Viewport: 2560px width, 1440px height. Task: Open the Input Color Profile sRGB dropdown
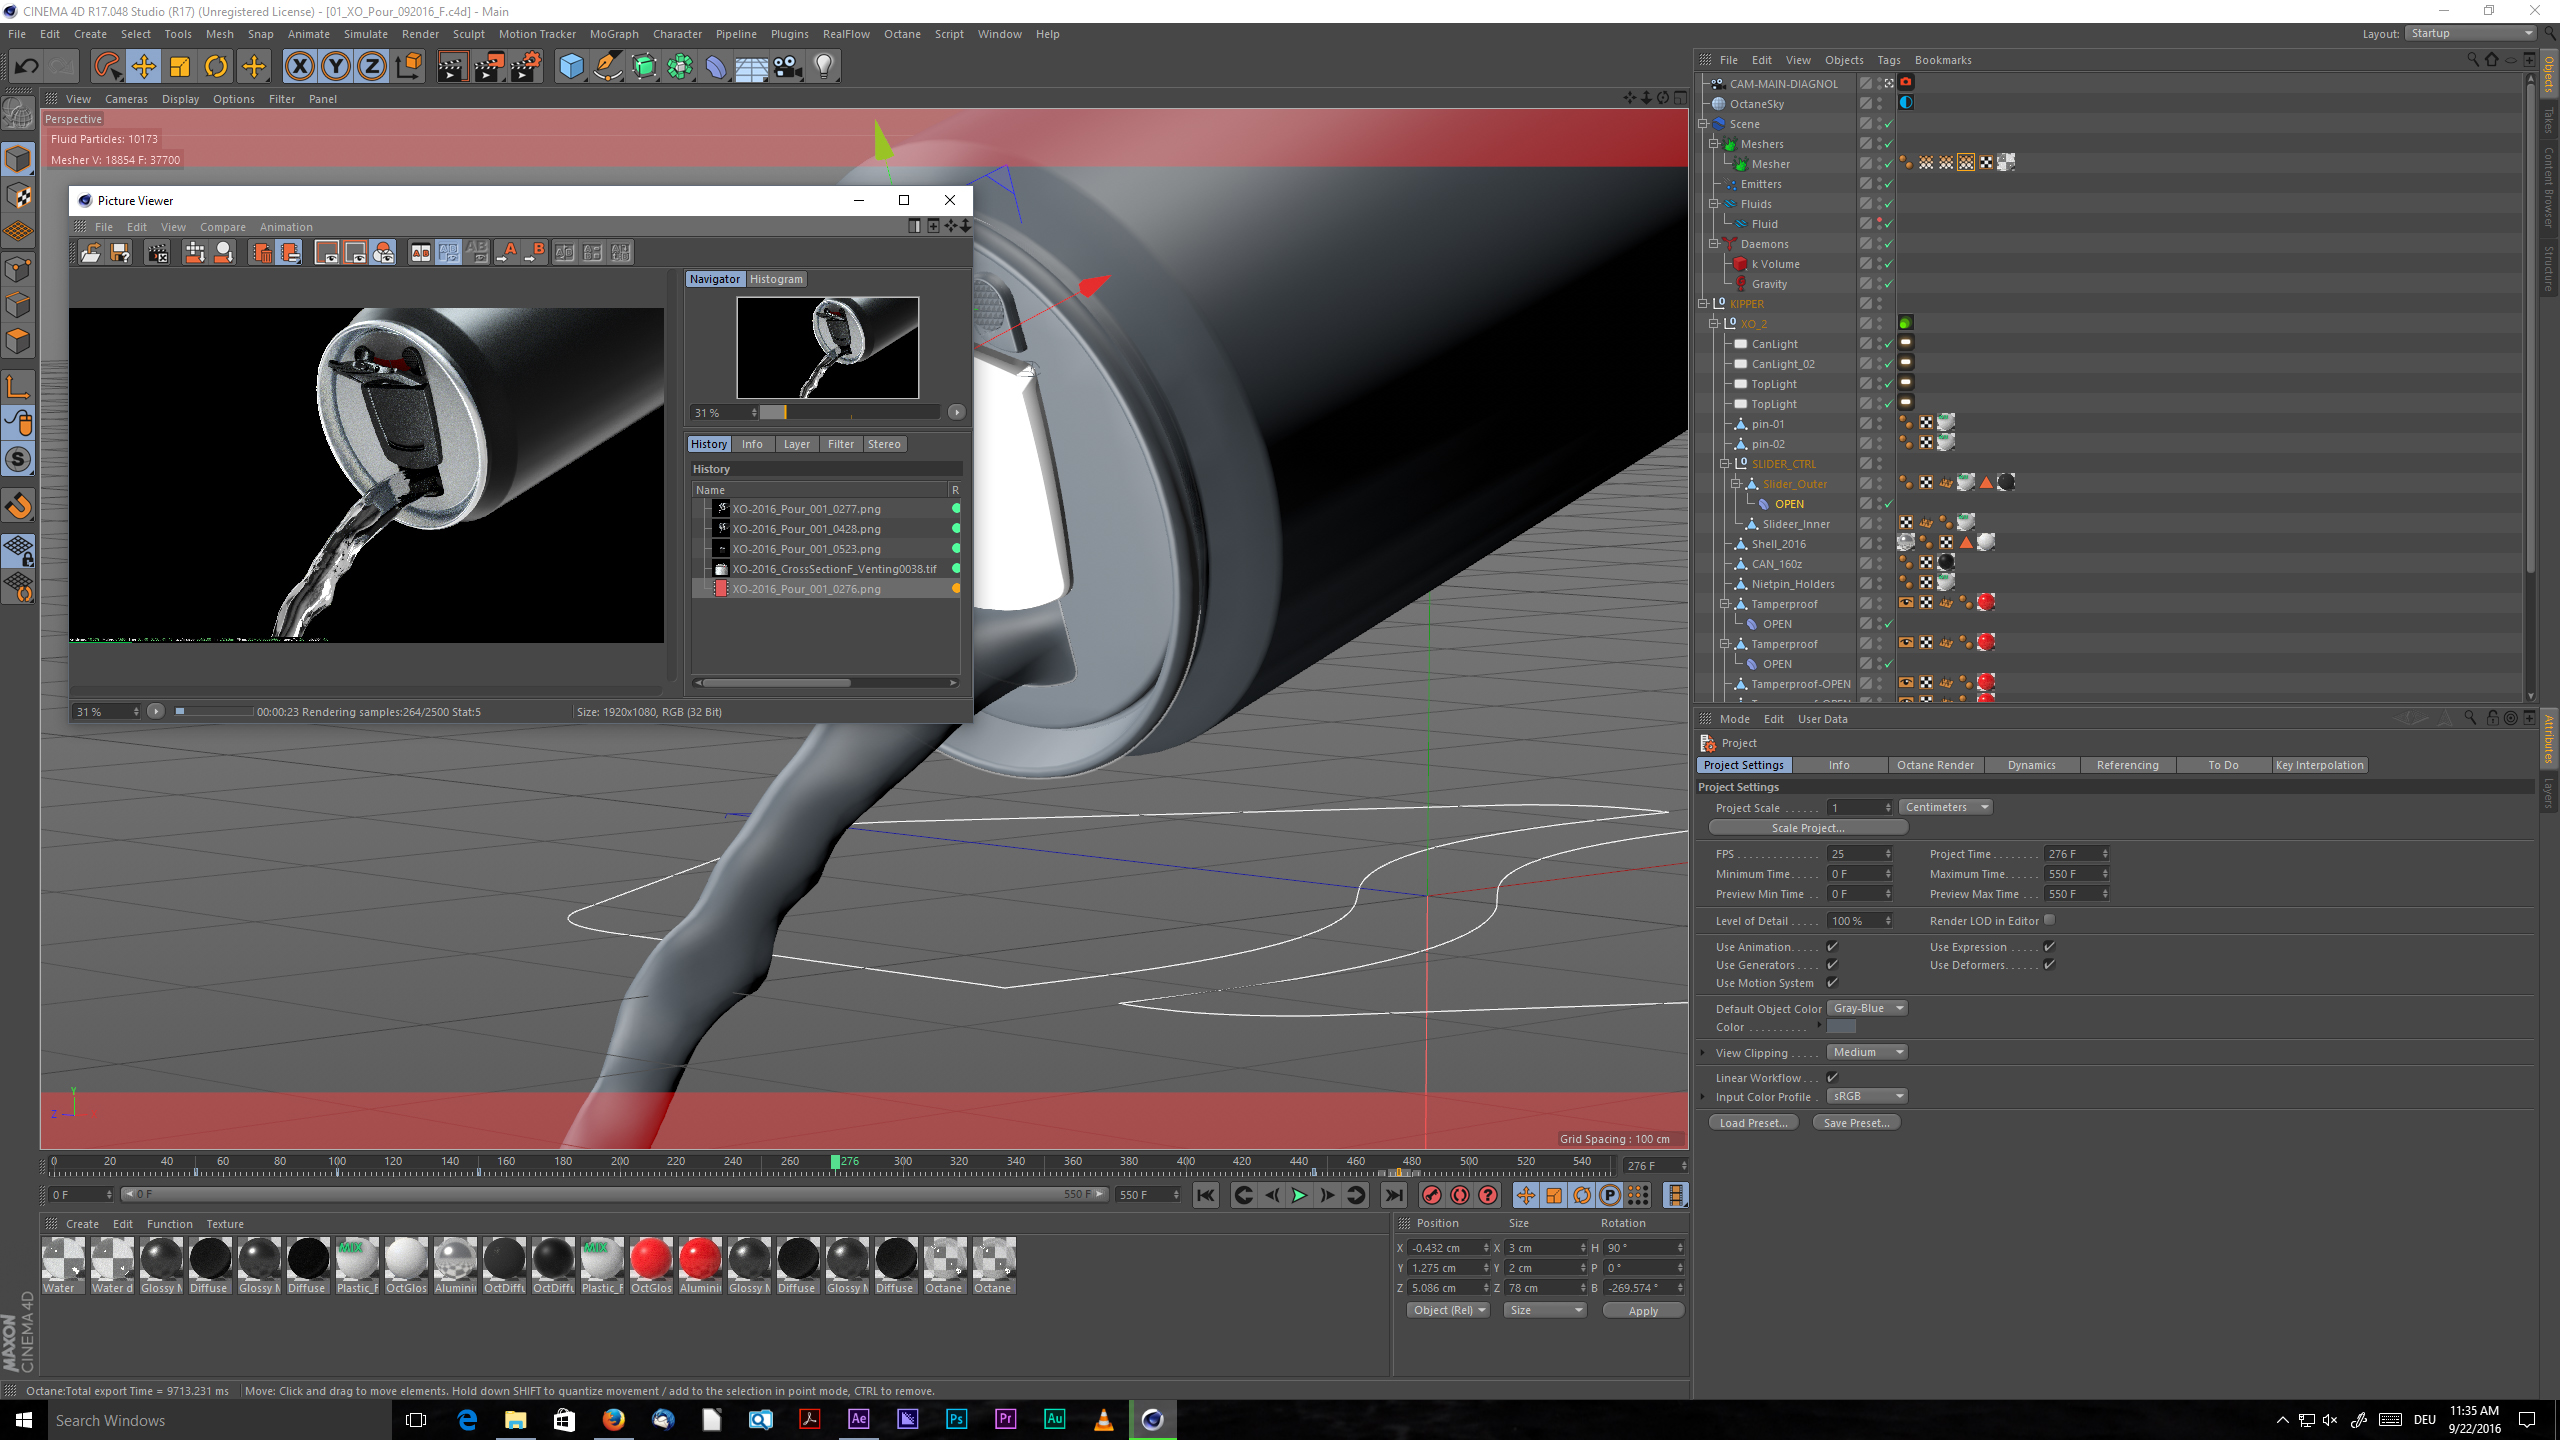click(x=1867, y=1096)
